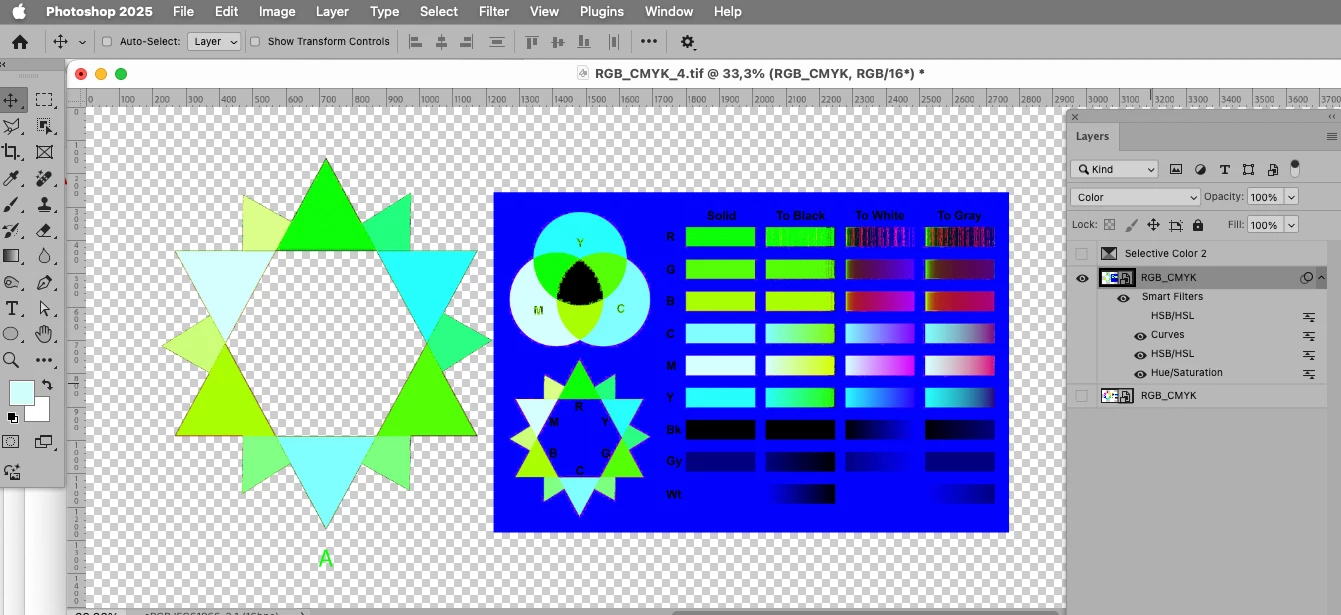Reset to default foreground/background colors
Screen dimensions: 1341x615
click(x=12, y=418)
